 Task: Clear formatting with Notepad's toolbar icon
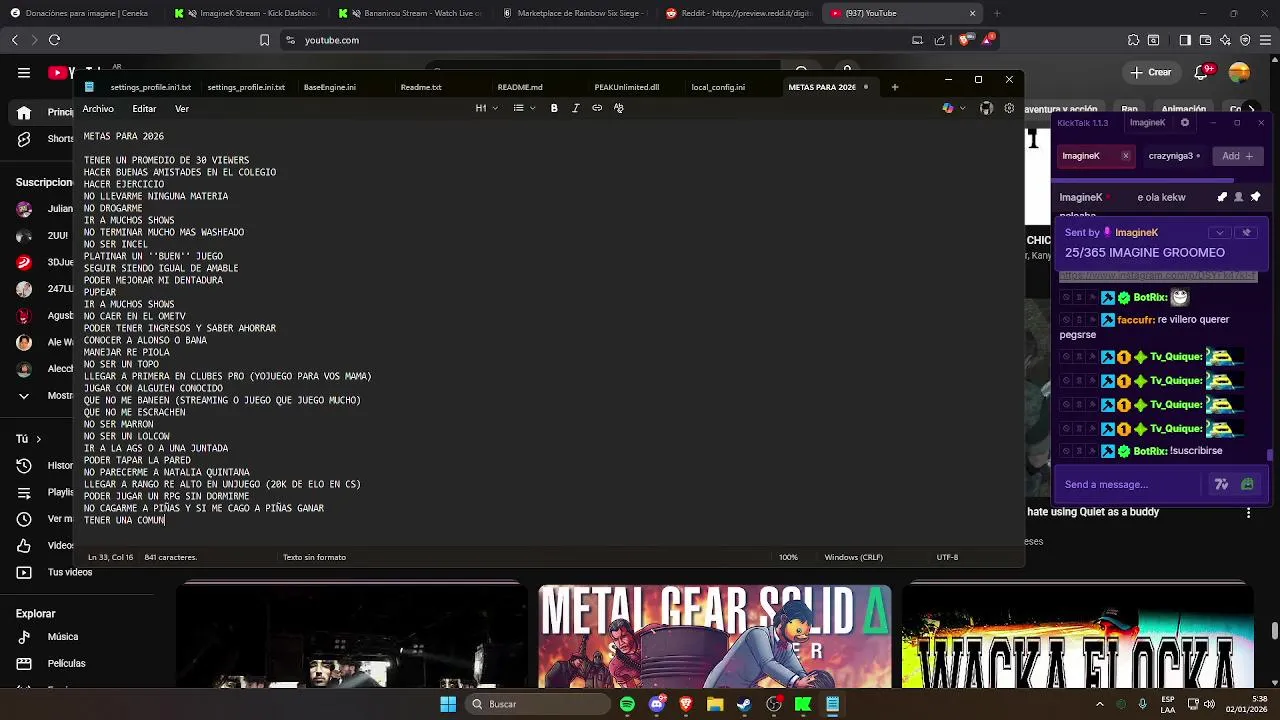619,108
